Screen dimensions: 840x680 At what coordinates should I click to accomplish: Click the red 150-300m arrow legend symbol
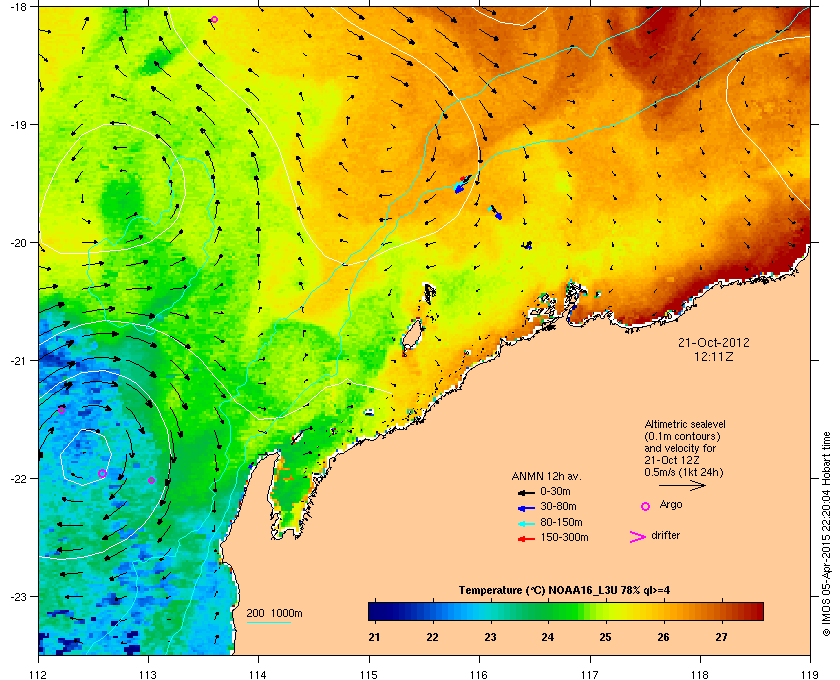526,539
